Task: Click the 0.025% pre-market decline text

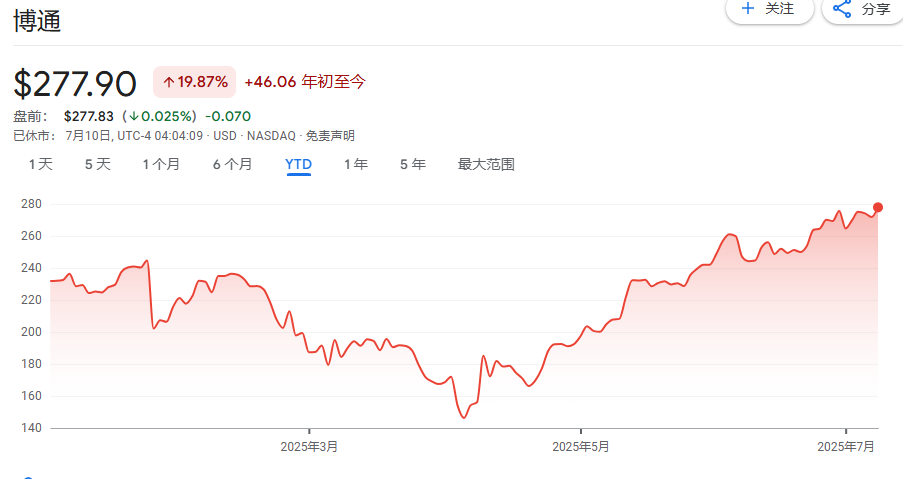Action: click(160, 116)
